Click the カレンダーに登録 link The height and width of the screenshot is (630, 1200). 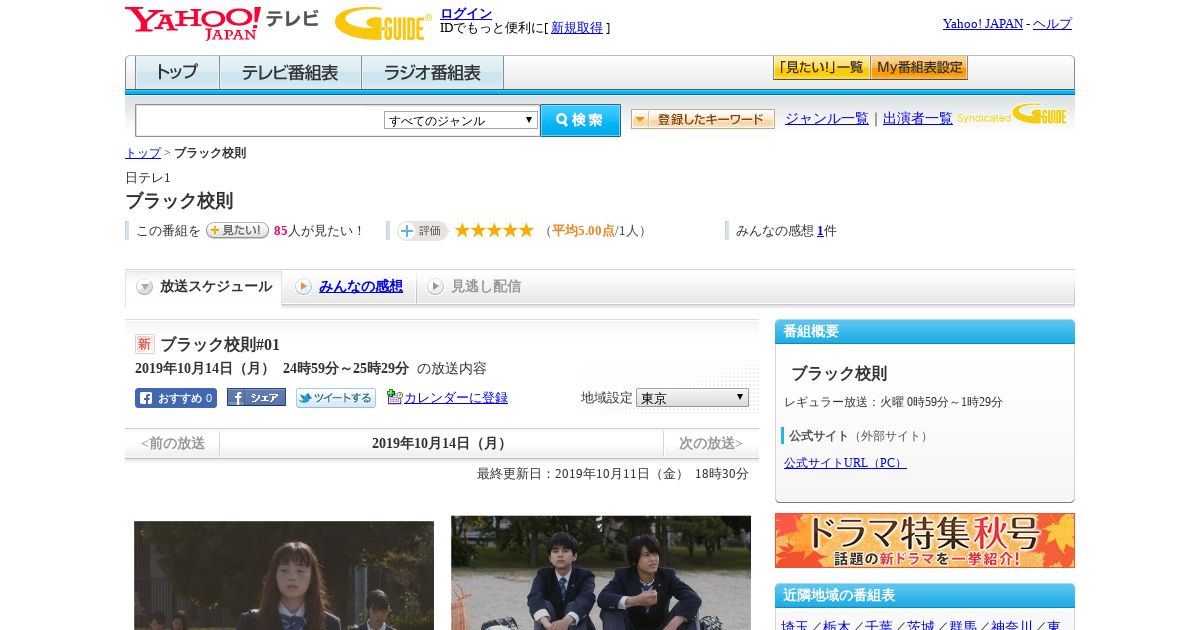[x=456, y=398]
